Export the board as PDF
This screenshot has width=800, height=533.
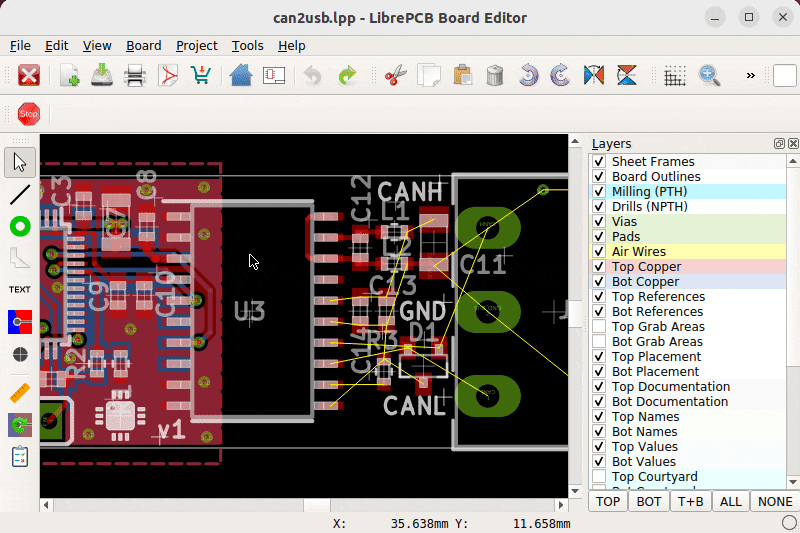[168, 75]
